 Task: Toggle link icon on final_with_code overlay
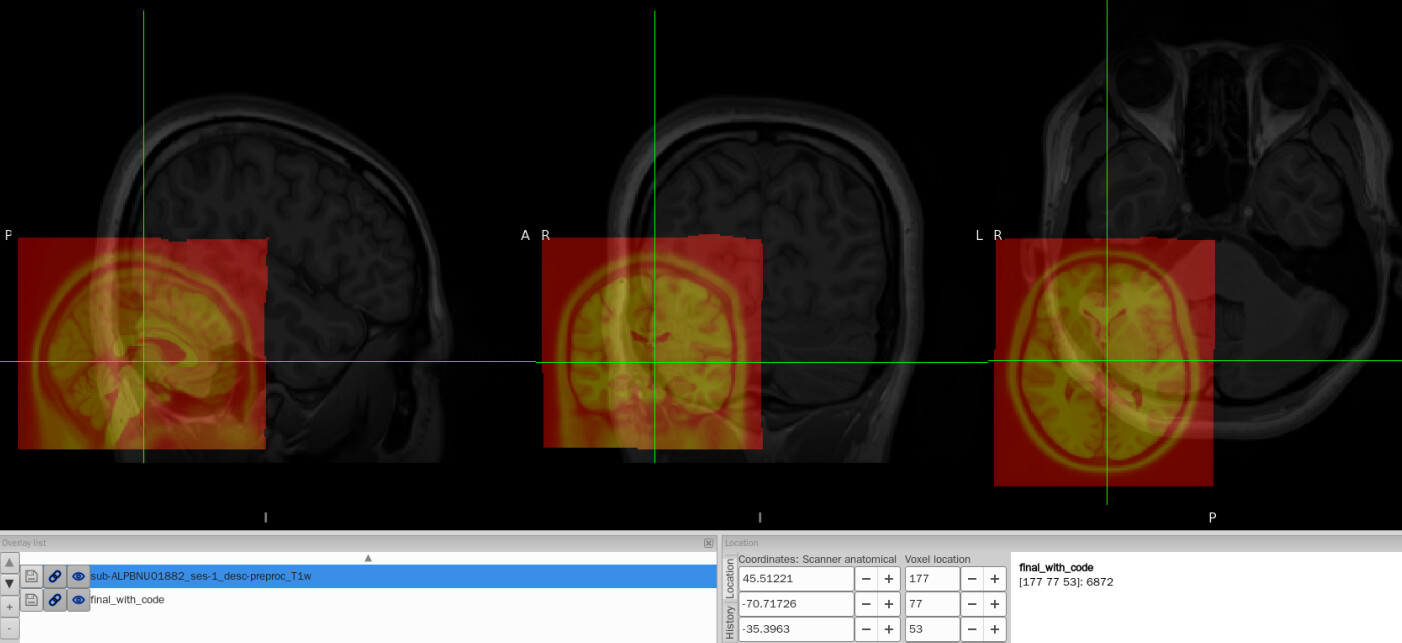[x=55, y=600]
